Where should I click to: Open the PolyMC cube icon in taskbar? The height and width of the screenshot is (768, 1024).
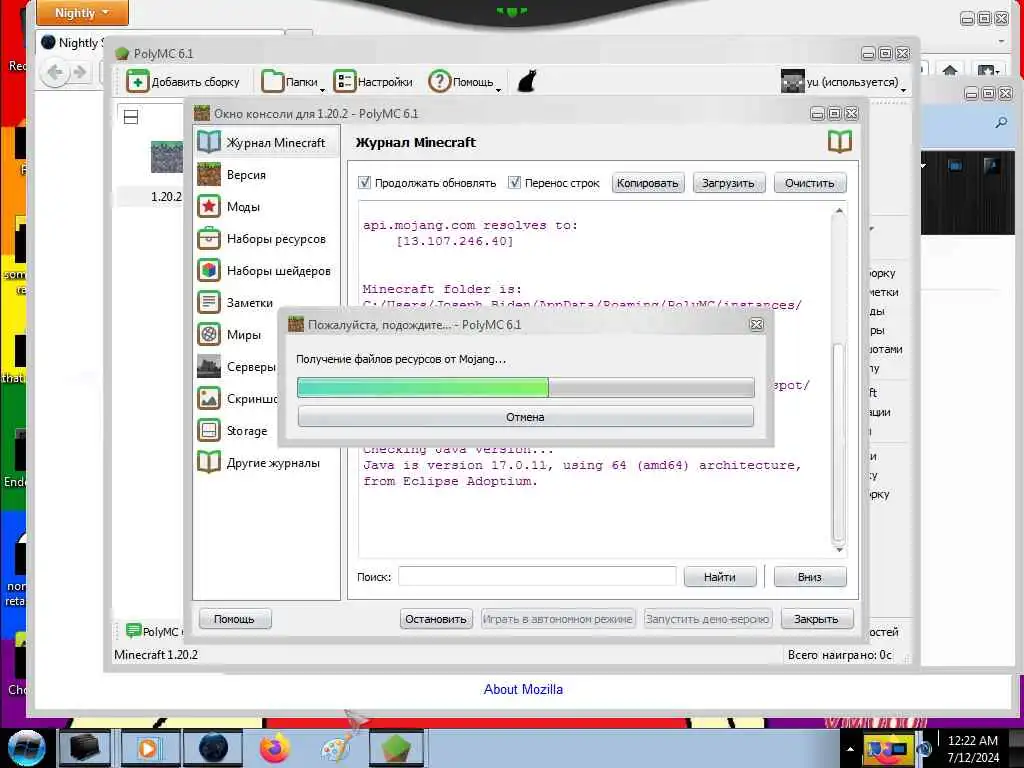(x=396, y=748)
